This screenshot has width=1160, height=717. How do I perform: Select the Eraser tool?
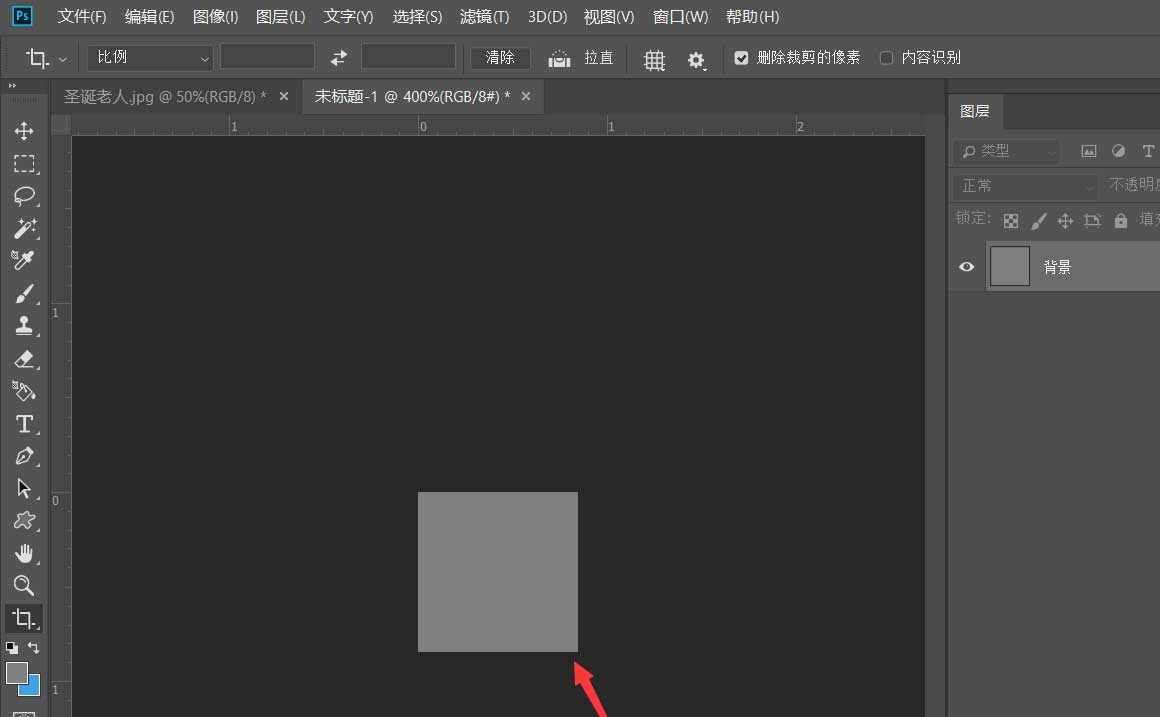pyautogui.click(x=24, y=359)
